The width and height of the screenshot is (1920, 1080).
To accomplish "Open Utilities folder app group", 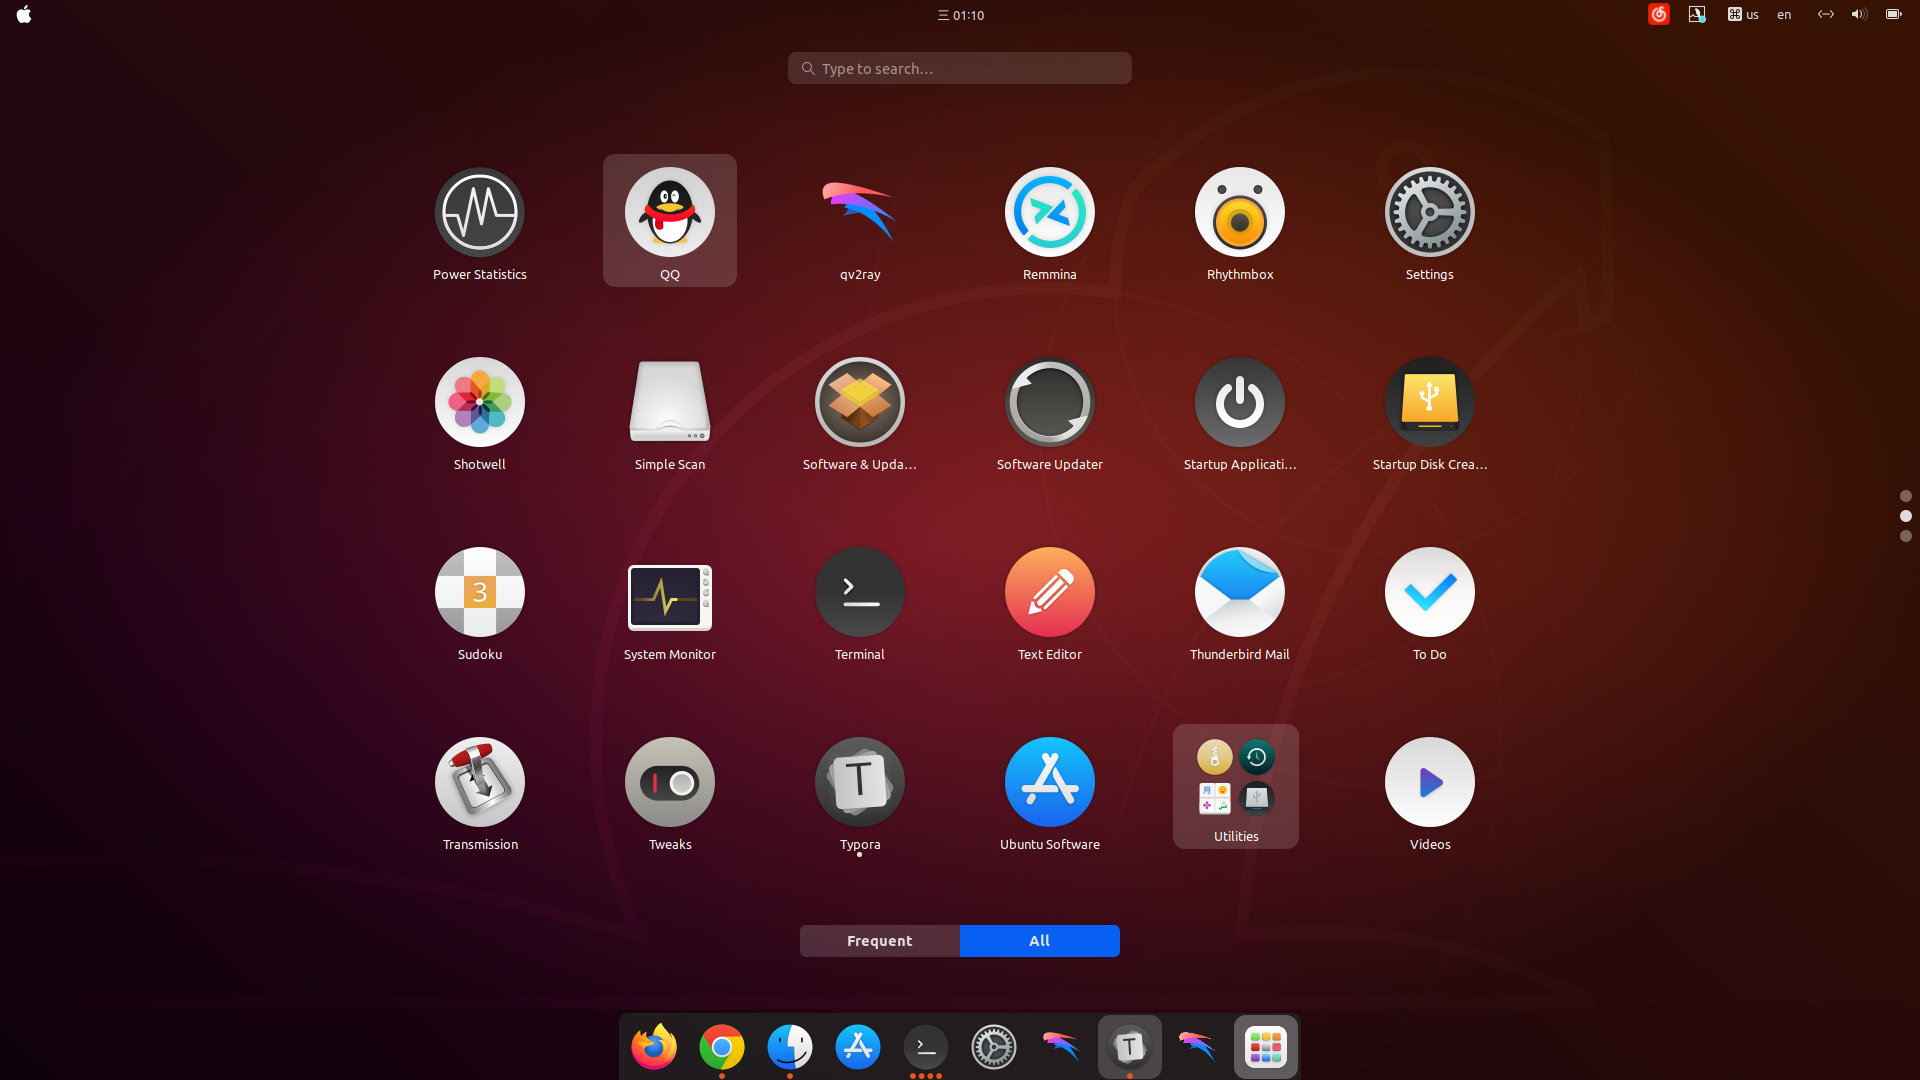I will (x=1236, y=786).
